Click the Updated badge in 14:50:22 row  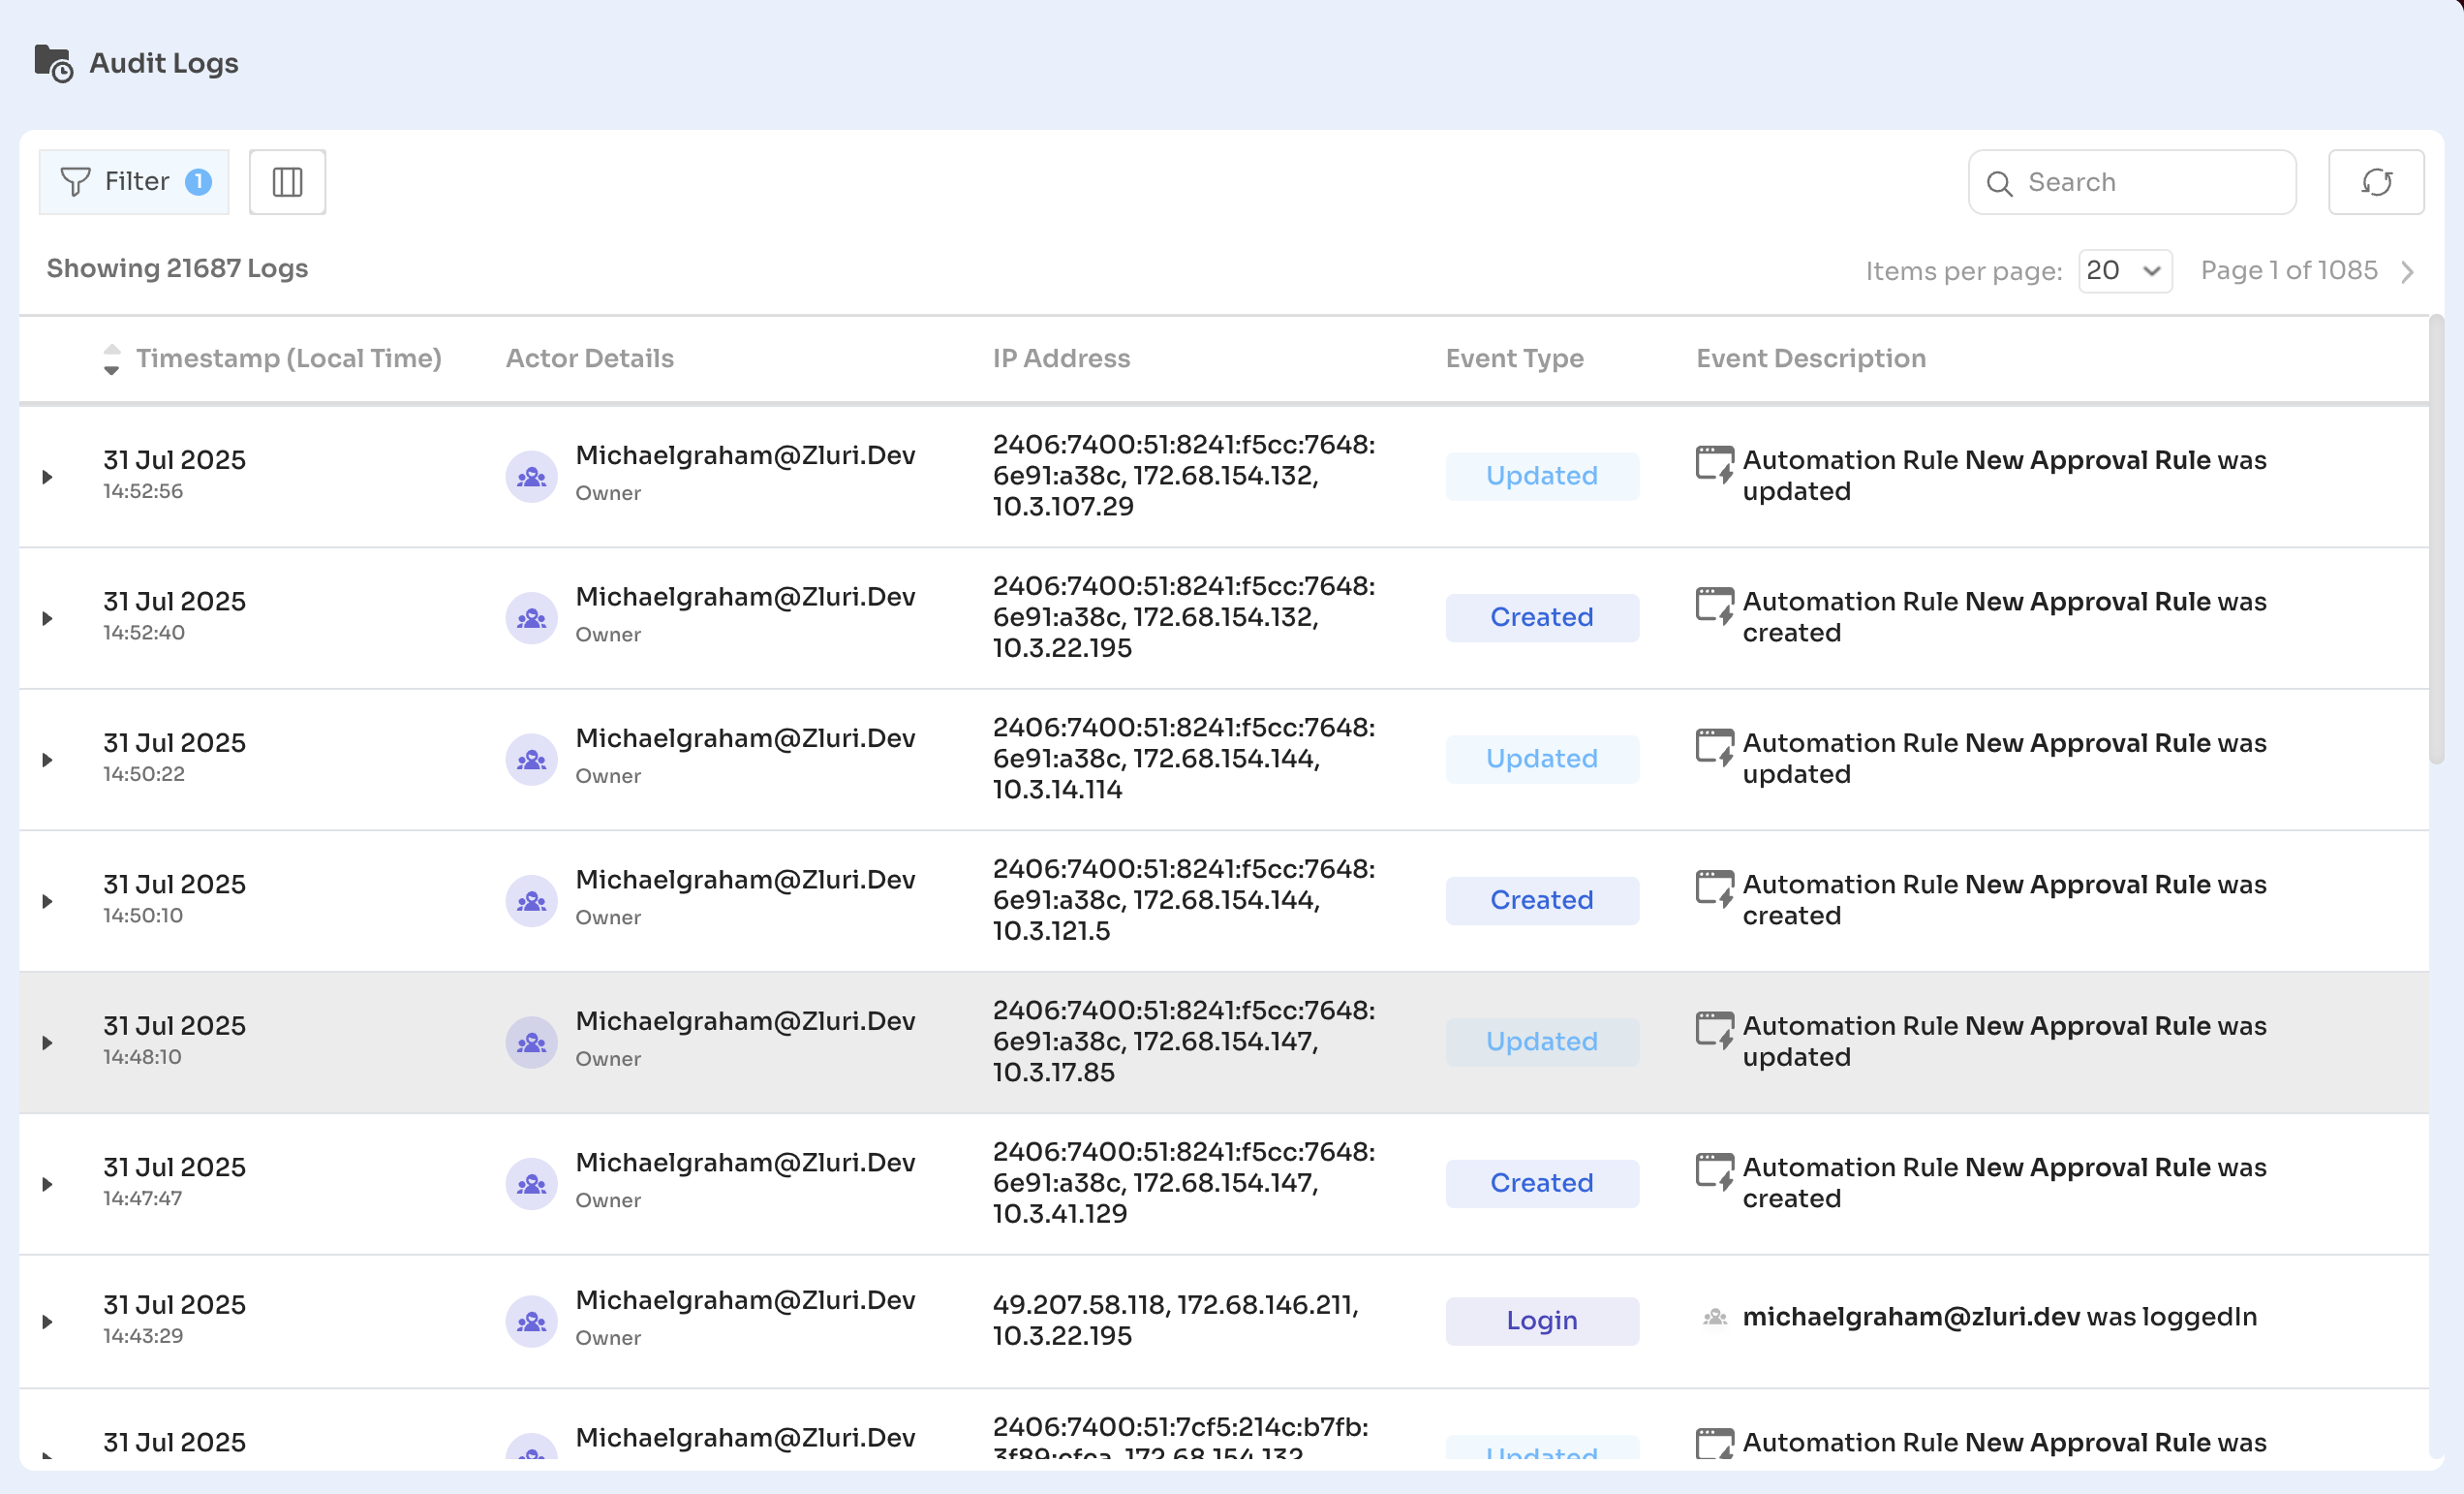1541,759
